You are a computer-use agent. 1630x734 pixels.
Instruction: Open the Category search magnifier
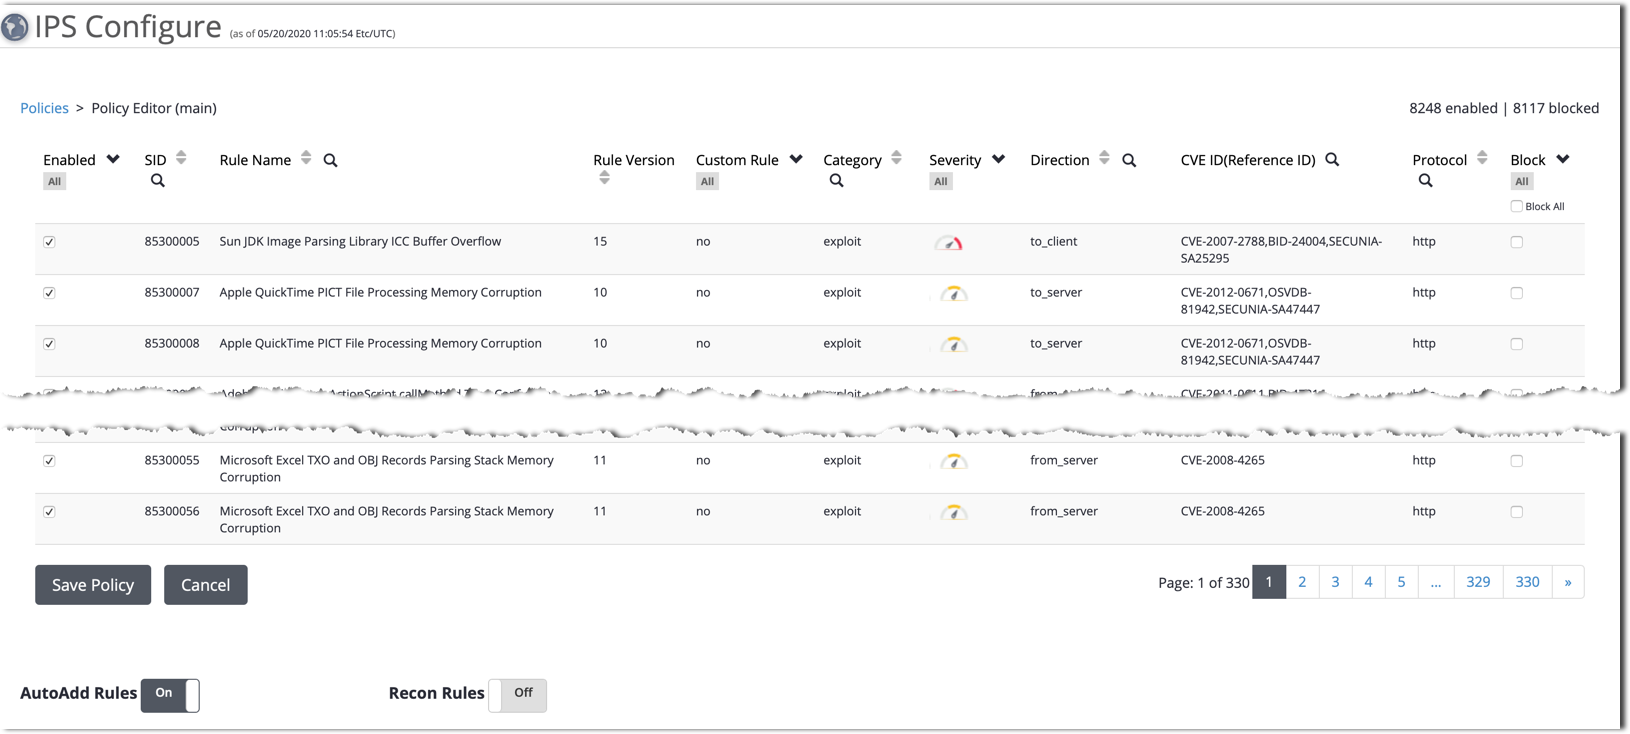click(x=836, y=181)
